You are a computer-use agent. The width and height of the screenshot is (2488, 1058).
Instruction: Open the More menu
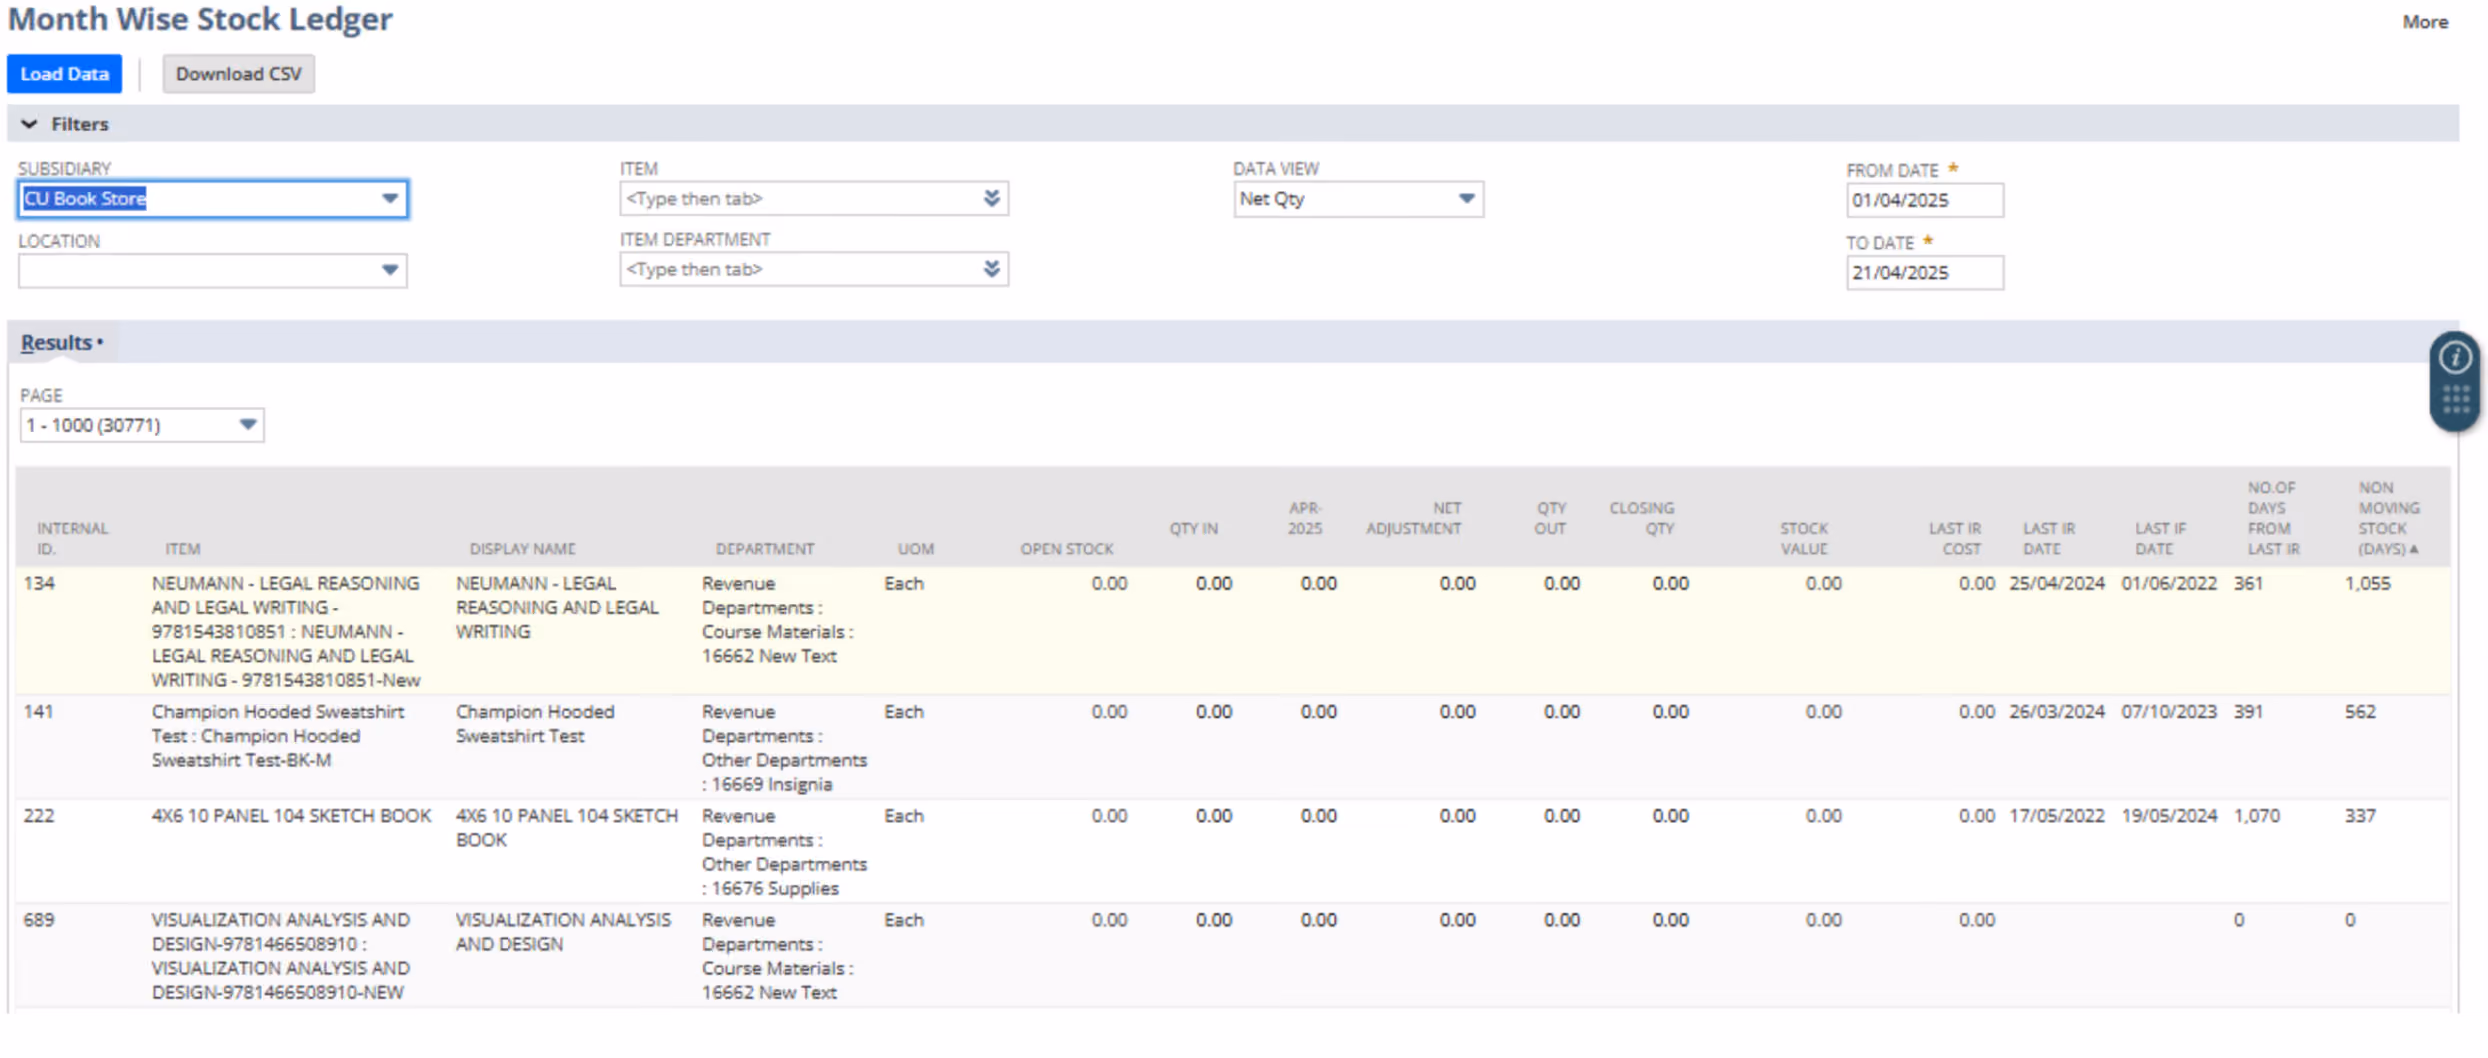(2425, 22)
